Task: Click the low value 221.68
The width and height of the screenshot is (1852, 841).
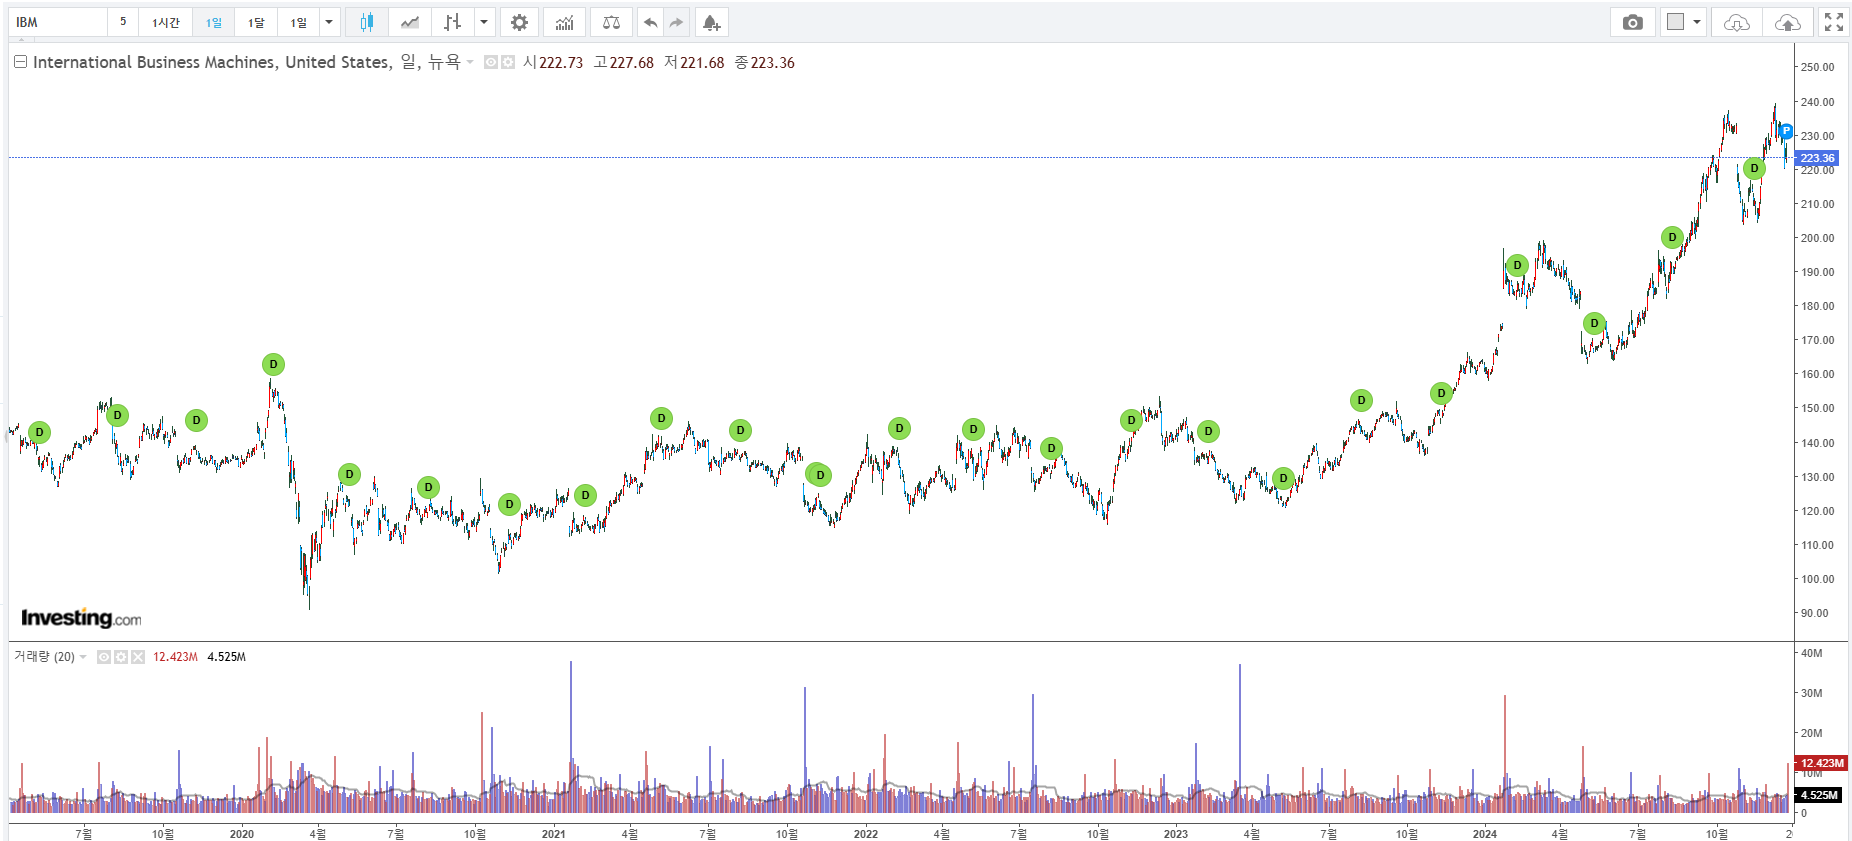Action: [702, 62]
